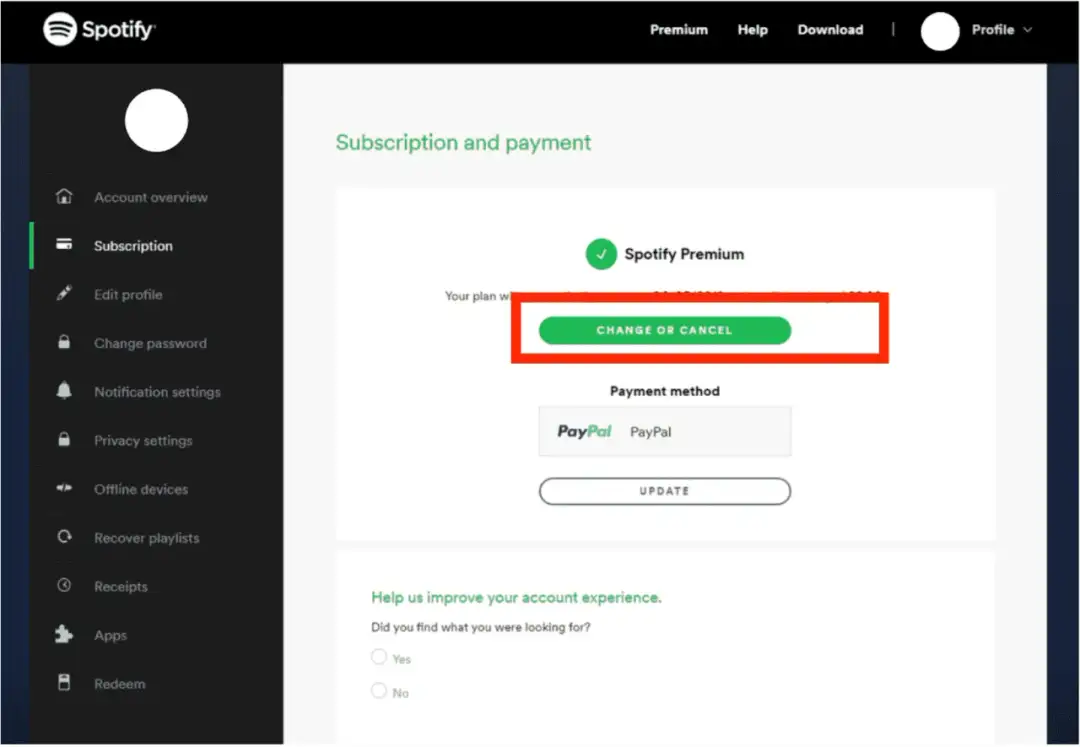Select the card icon next to Subscription
Image resolution: width=1080 pixels, height=747 pixels.
pos(64,245)
